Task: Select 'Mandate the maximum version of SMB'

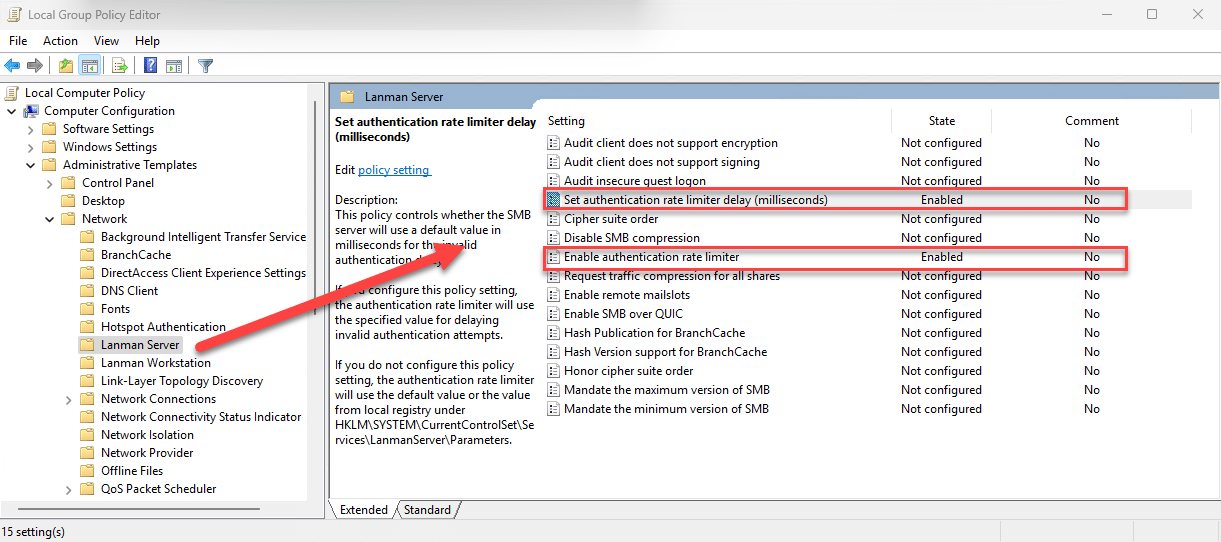Action: [x=667, y=390]
